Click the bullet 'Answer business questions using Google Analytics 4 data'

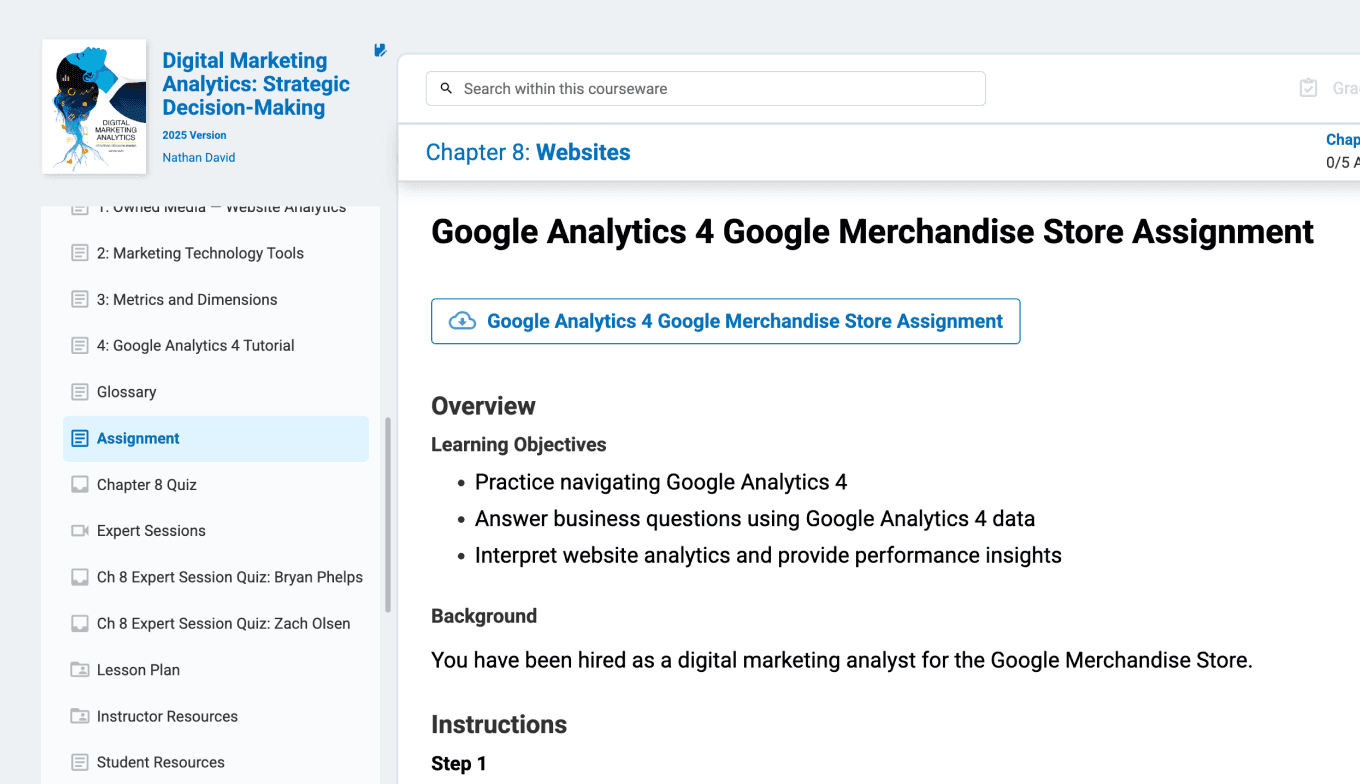(x=755, y=519)
